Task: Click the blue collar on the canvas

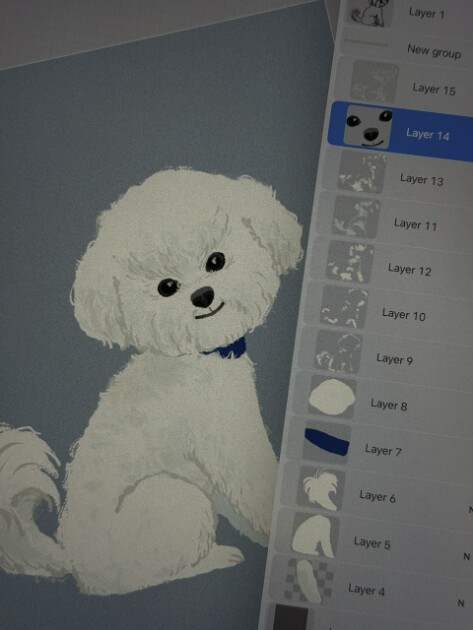Action: pos(227,348)
